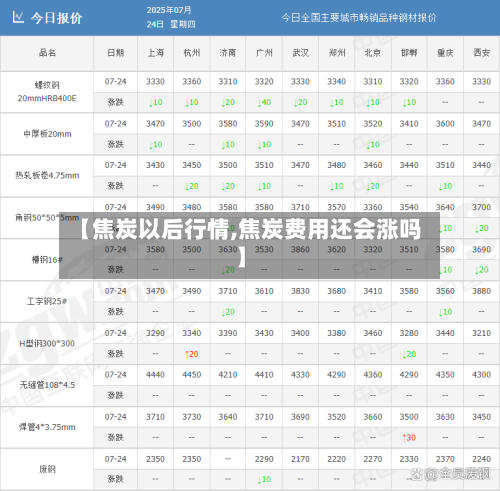Click the 槽钢16# product name

(47, 259)
